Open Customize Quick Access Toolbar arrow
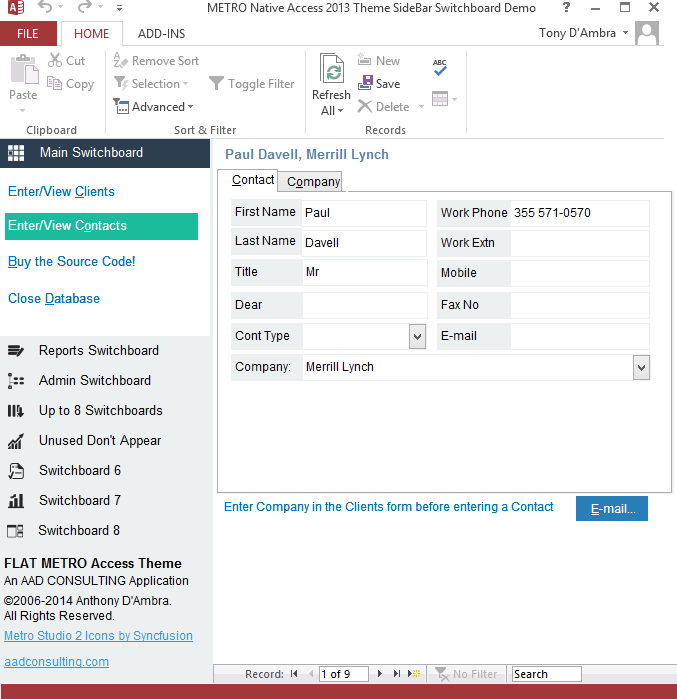The width and height of the screenshot is (677, 699). [x=119, y=8]
